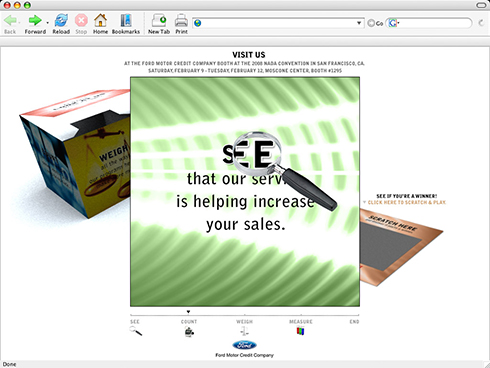
Task: Click the Stop loading icon
Action: coord(81,20)
